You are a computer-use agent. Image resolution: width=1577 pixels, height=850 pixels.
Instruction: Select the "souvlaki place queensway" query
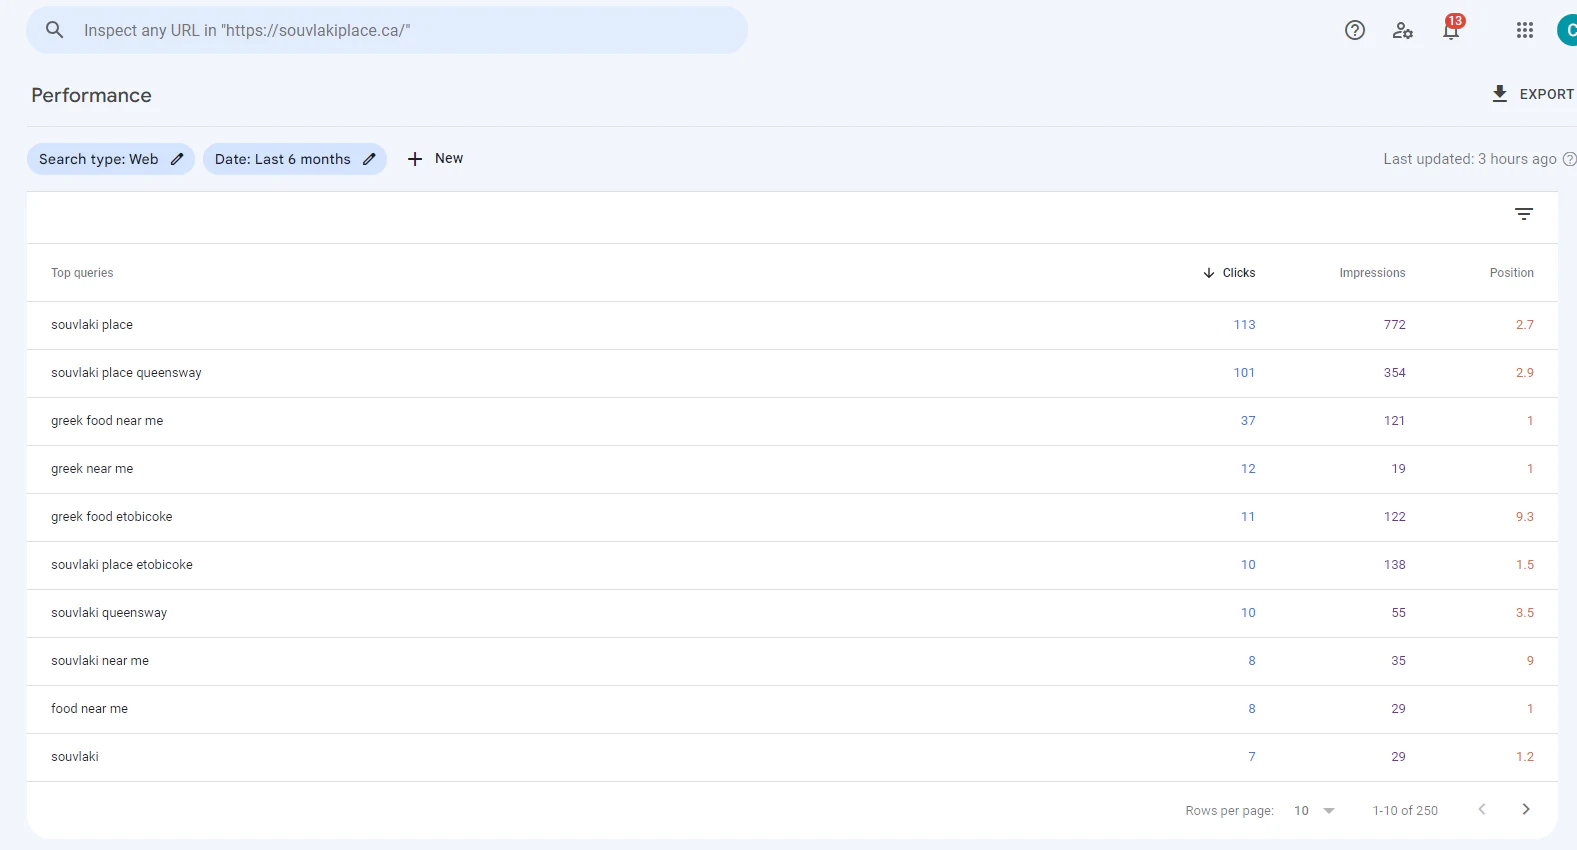pos(126,373)
